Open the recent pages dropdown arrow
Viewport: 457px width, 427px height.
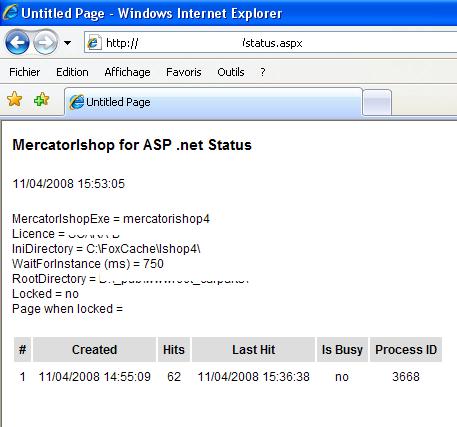pos(67,43)
